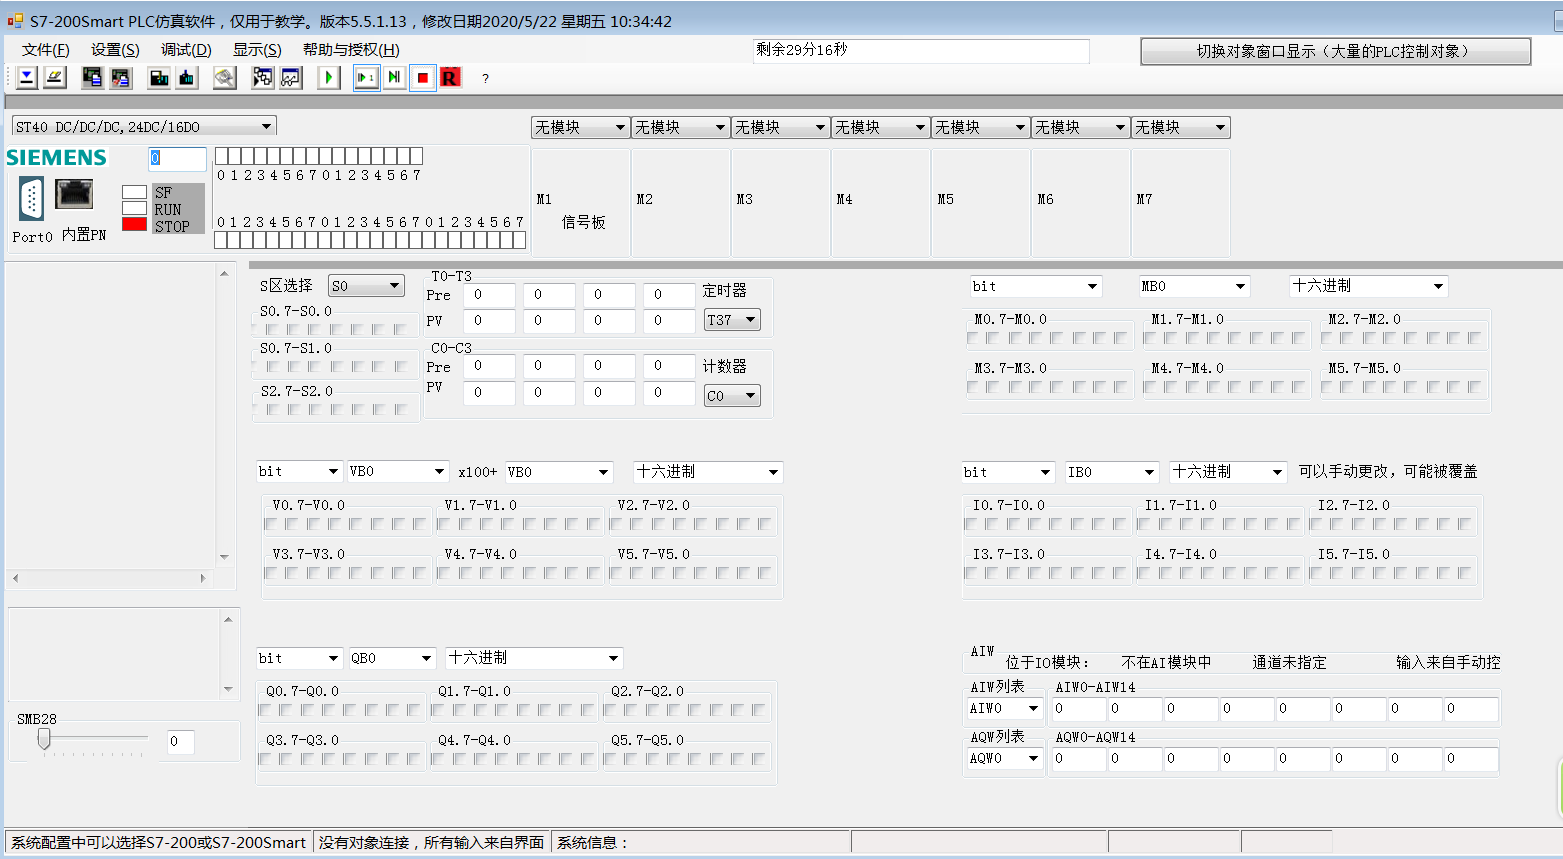Toggle the first checkbox under I0.7-I0.0

point(971,524)
